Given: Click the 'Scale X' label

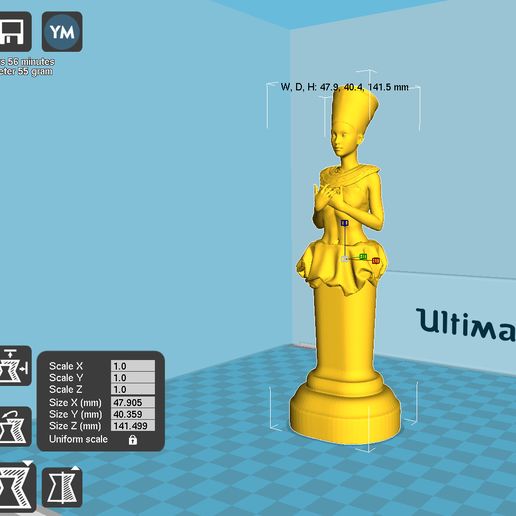Looking at the screenshot, I should 66,366.
